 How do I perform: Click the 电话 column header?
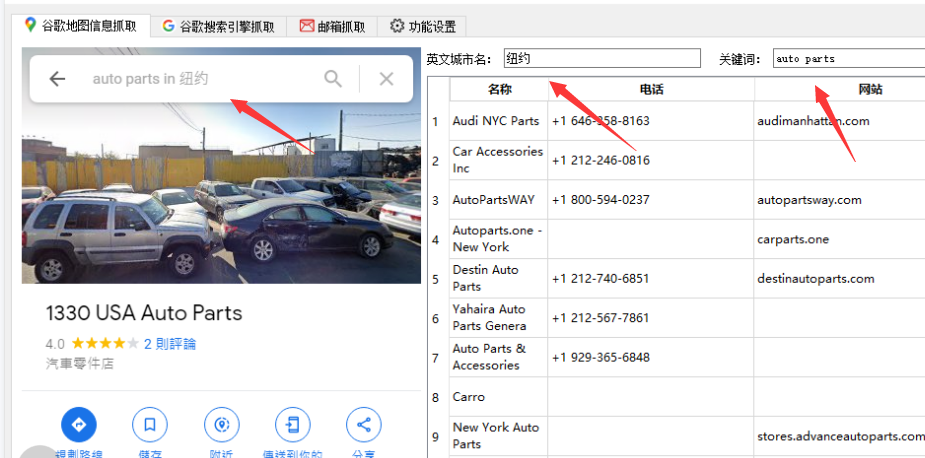pos(651,89)
